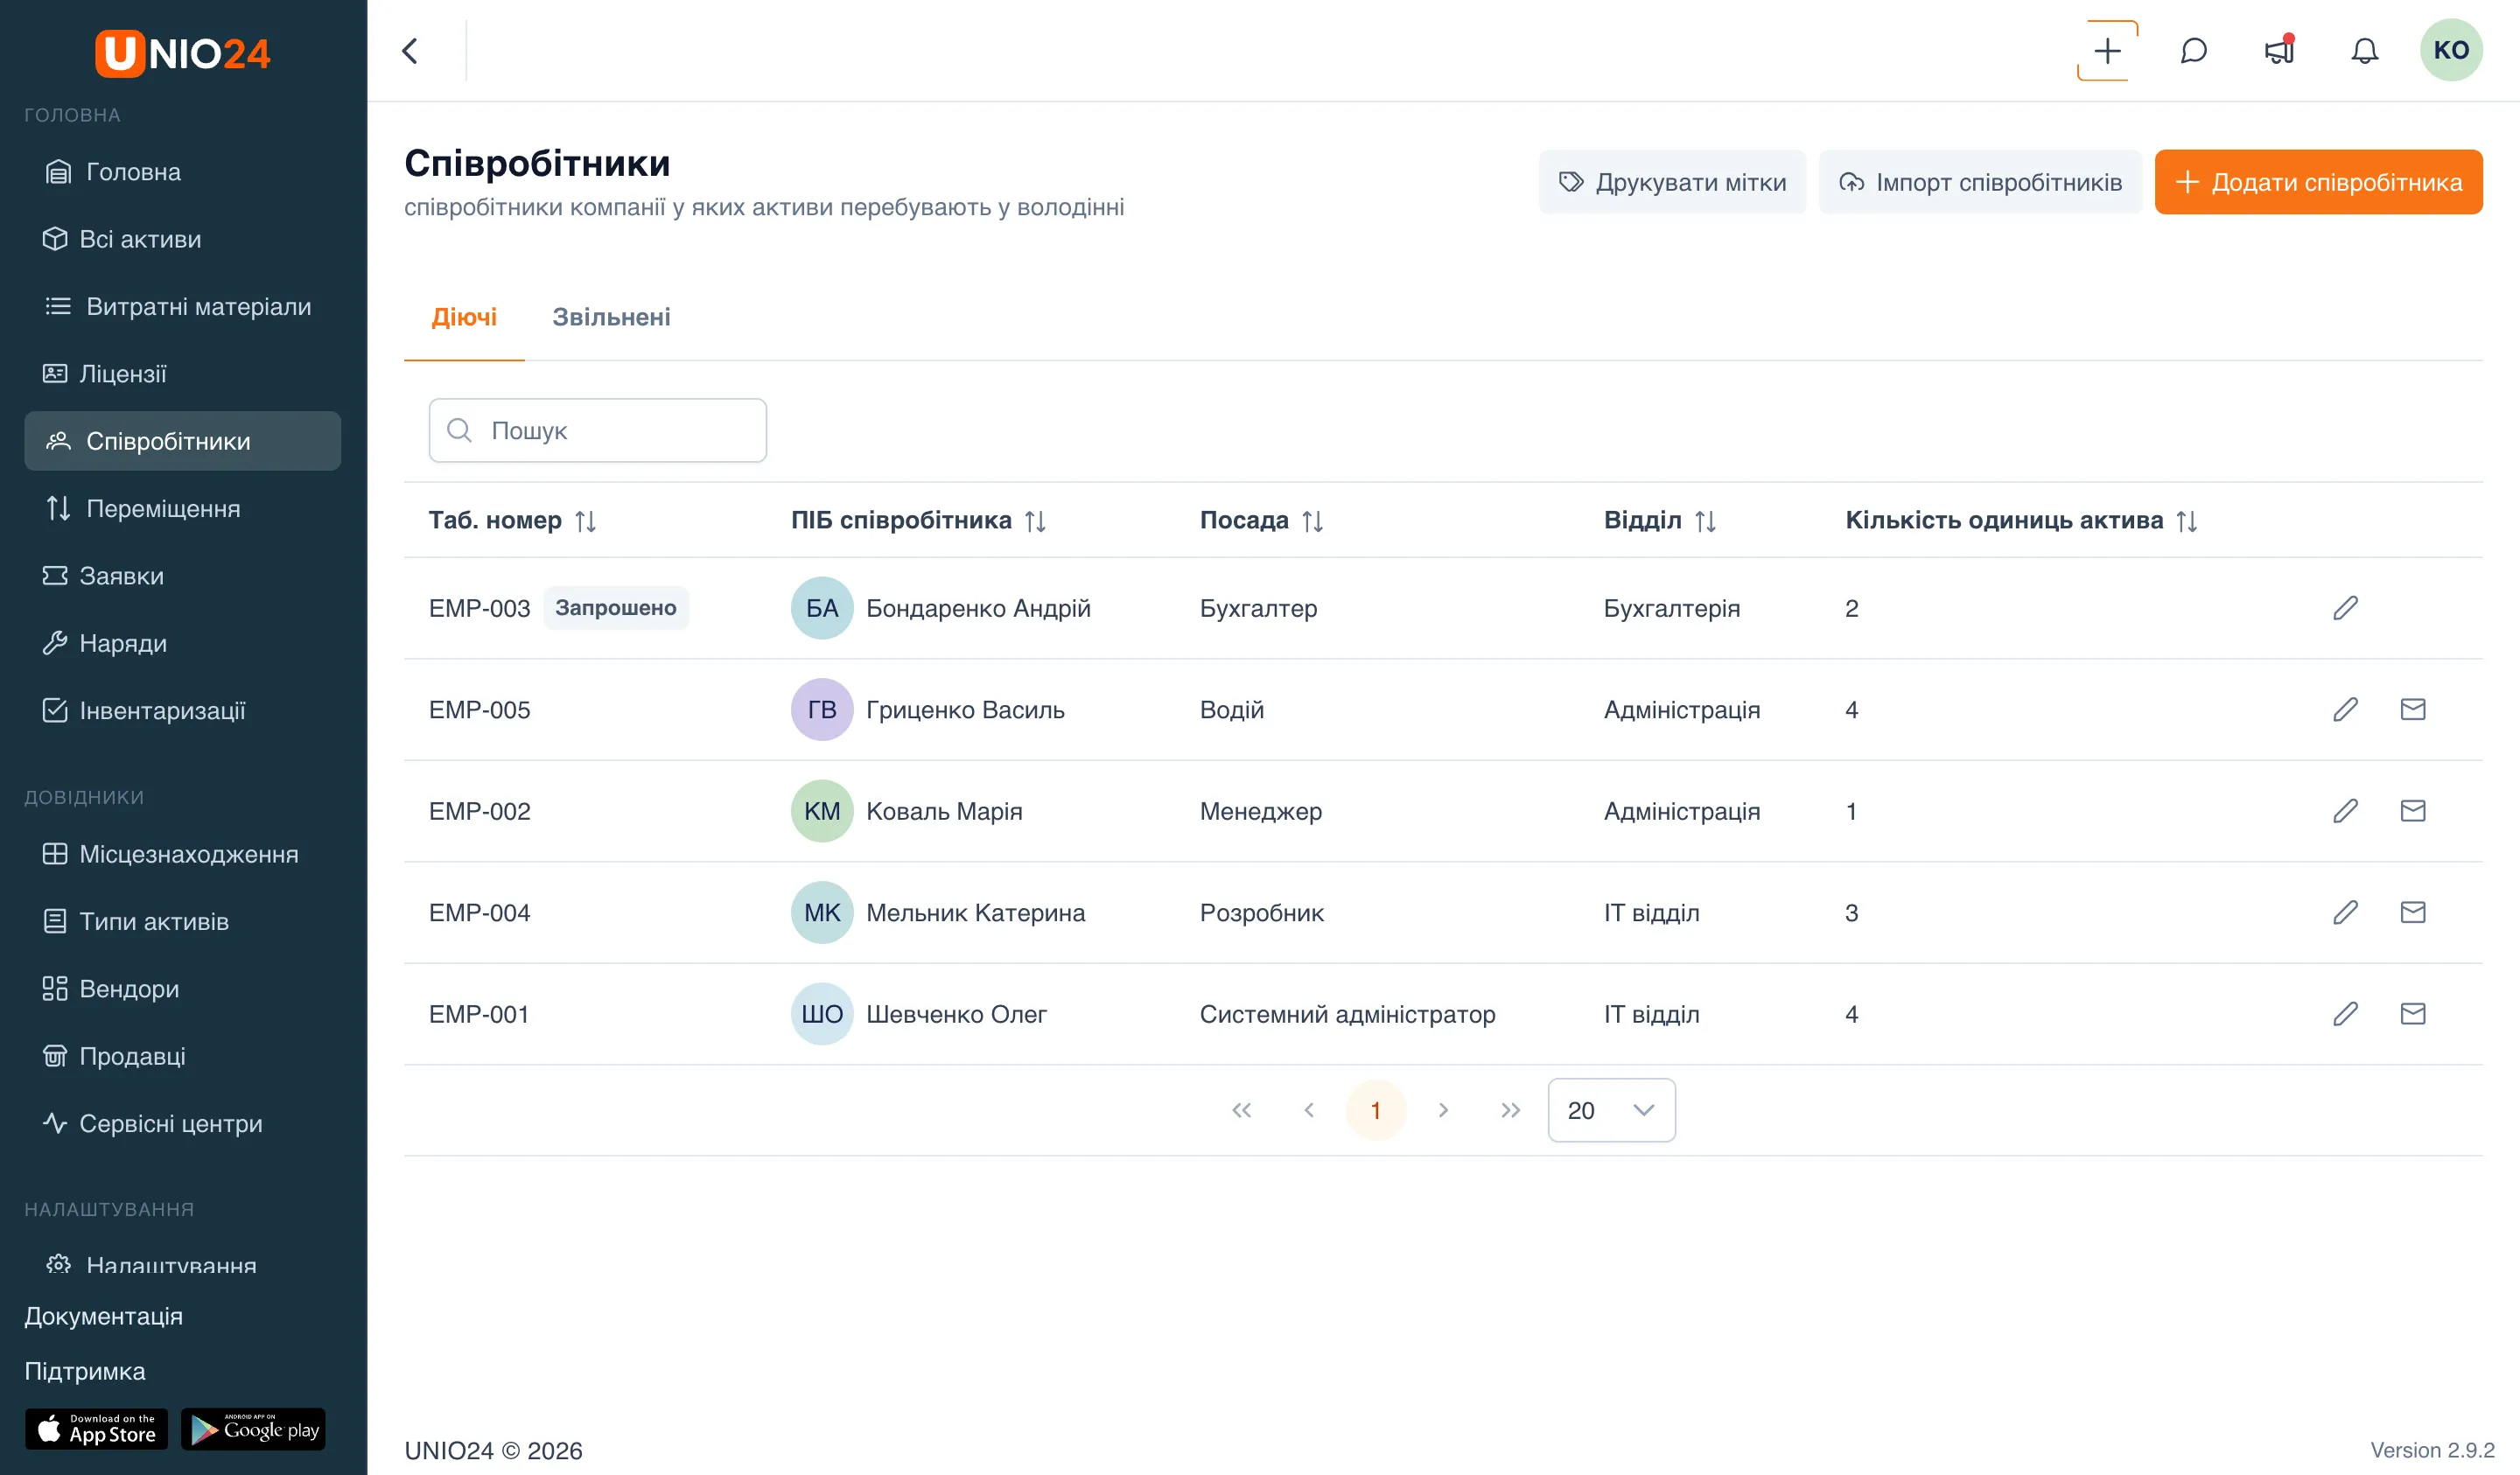Send invitation email to Коваль Марія
Viewport: 2520px width, 1475px height.
click(2412, 811)
